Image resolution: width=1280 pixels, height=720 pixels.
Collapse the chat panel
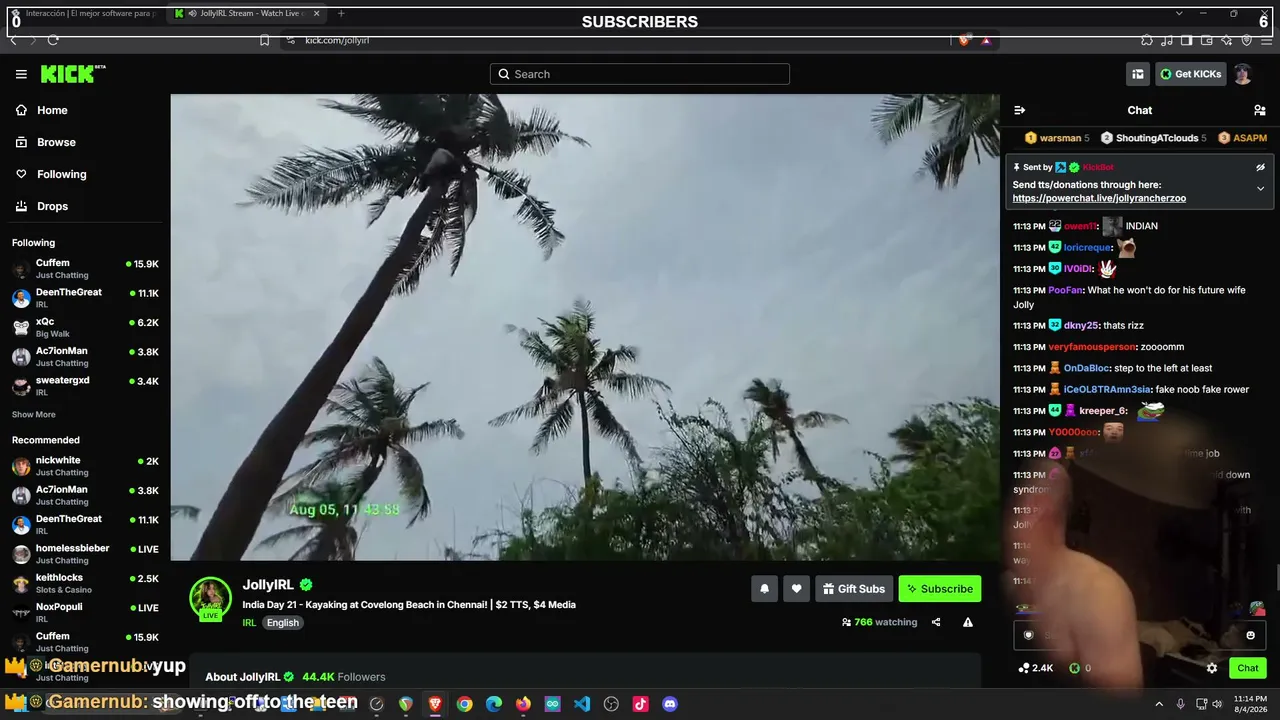click(1019, 110)
